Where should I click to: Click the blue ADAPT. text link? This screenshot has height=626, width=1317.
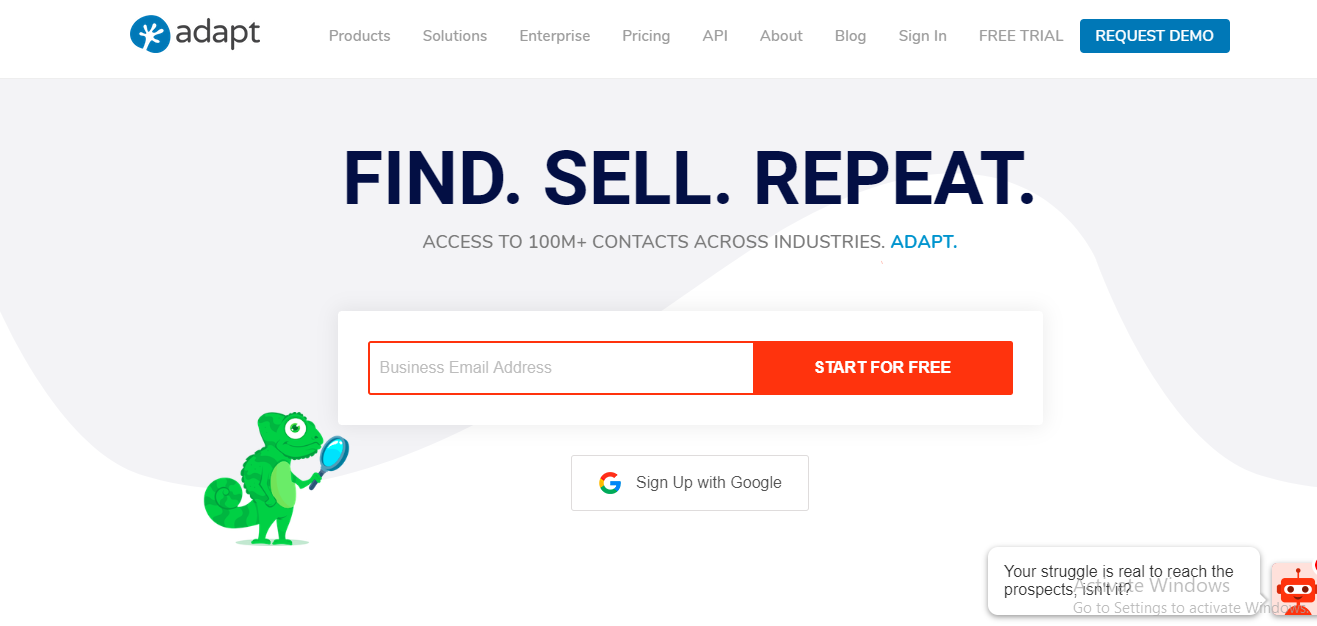click(x=924, y=242)
